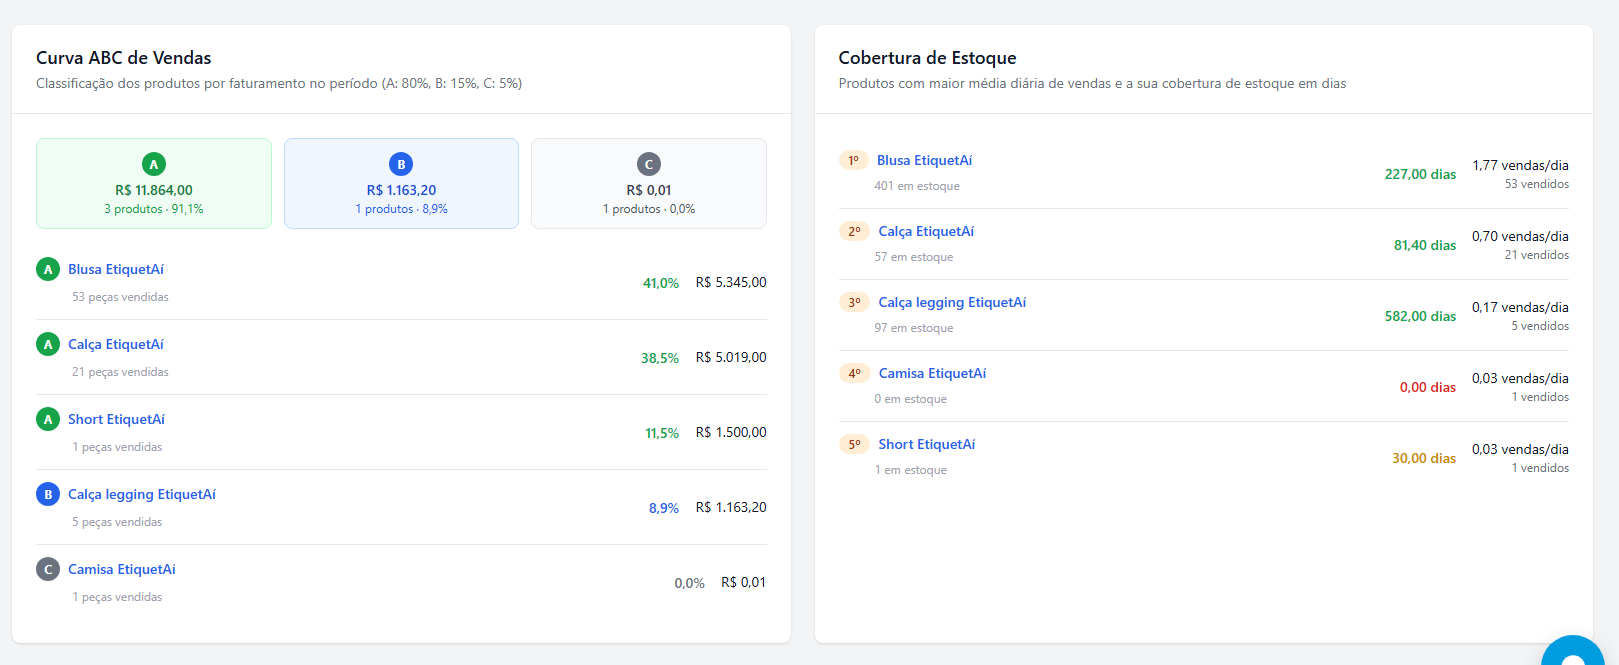The height and width of the screenshot is (665, 1619).
Task: Select the class C summary card R$ 0,01
Action: 648,184
